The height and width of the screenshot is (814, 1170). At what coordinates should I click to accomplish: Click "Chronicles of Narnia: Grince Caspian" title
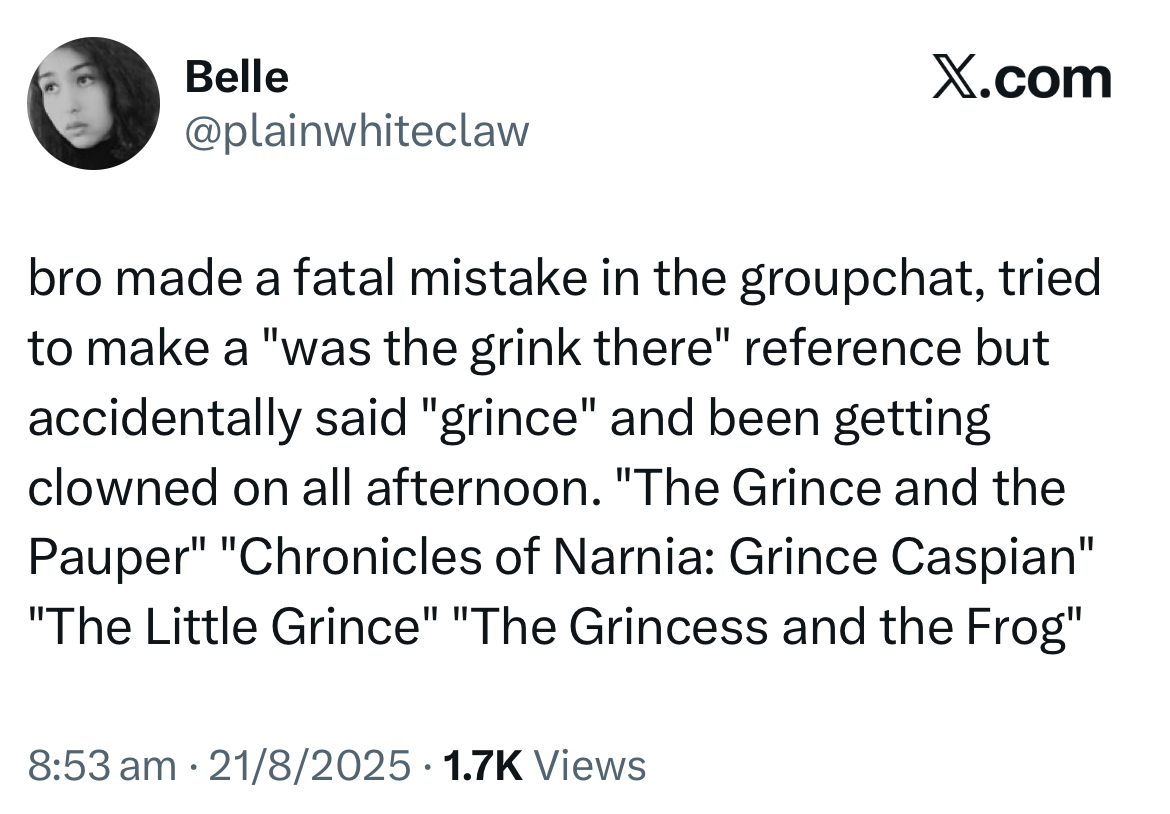pyautogui.click(x=654, y=557)
